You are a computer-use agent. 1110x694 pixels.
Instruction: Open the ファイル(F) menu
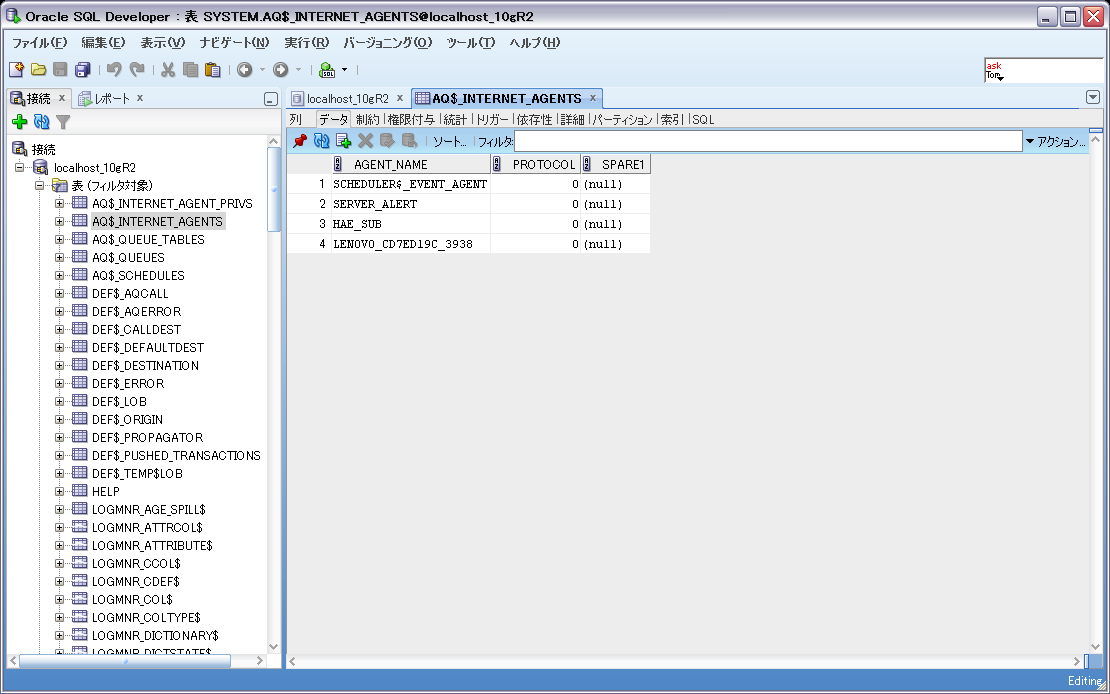click(40, 42)
